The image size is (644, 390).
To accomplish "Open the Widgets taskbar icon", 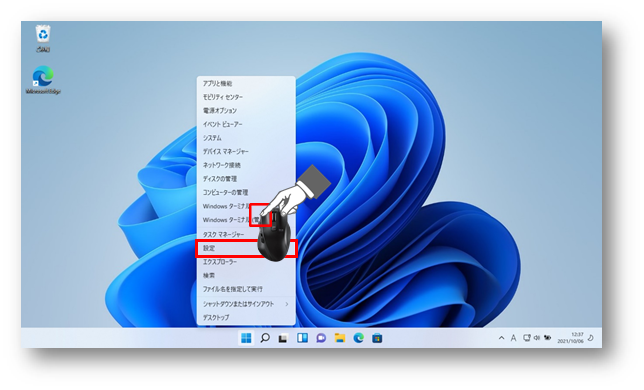I will tap(302, 338).
